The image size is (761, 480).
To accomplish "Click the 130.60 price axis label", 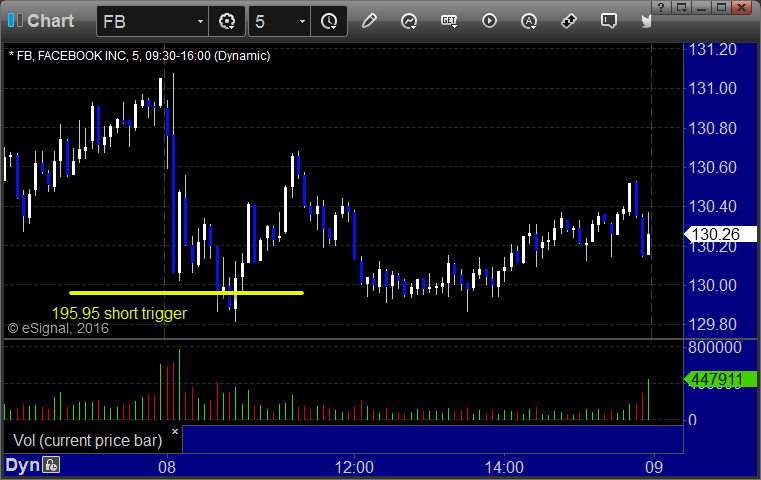I will pos(713,167).
